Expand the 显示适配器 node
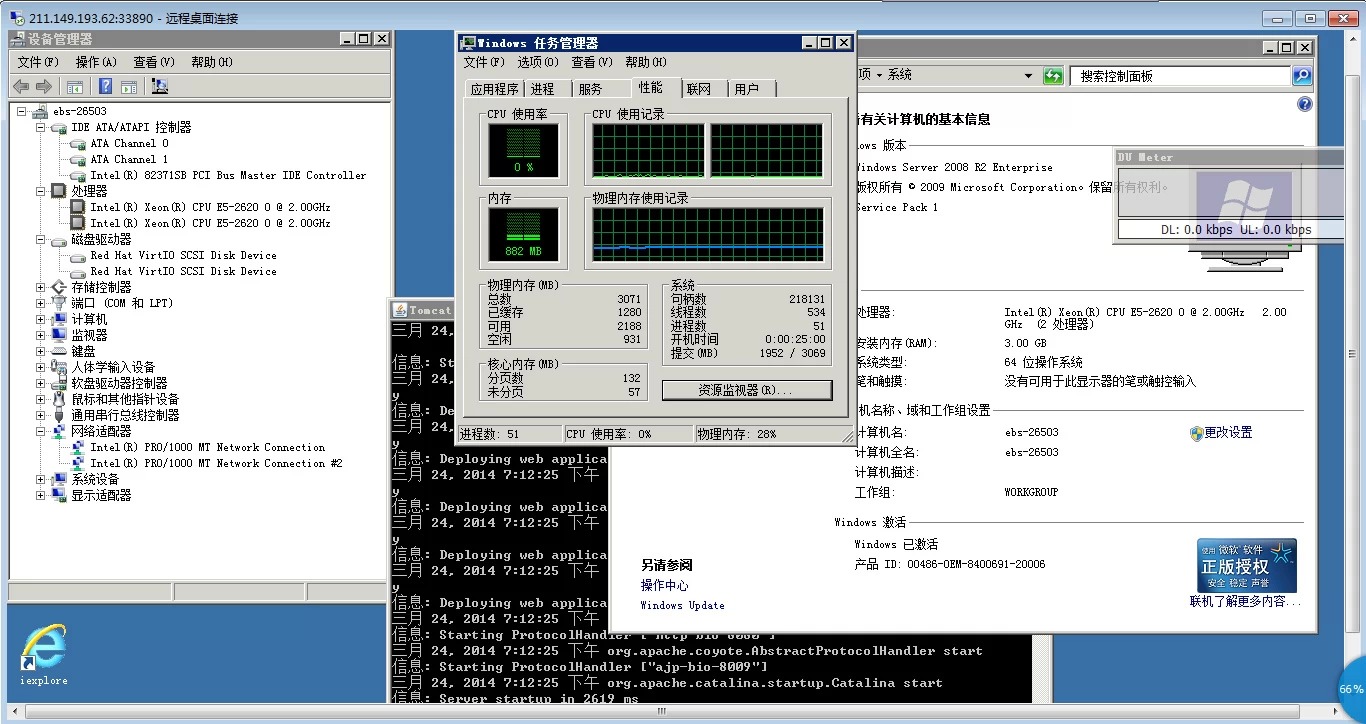 click(41, 495)
